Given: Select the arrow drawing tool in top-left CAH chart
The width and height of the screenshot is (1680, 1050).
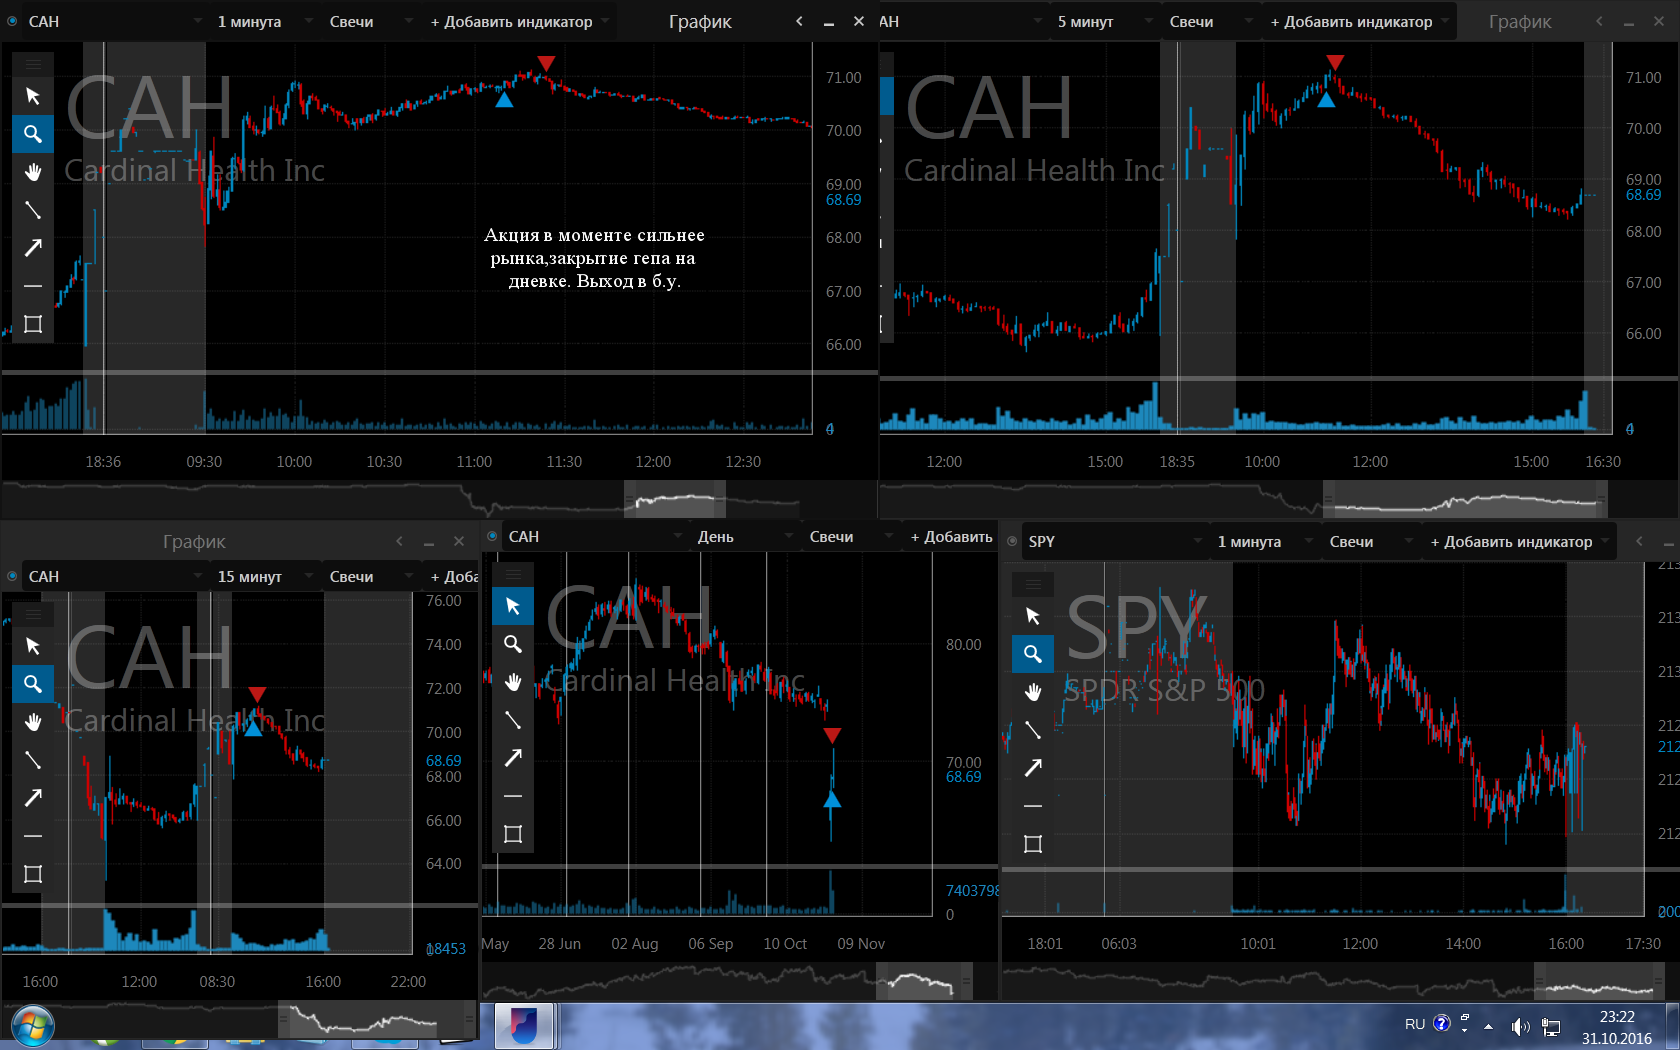Looking at the screenshot, I should tap(33, 248).
